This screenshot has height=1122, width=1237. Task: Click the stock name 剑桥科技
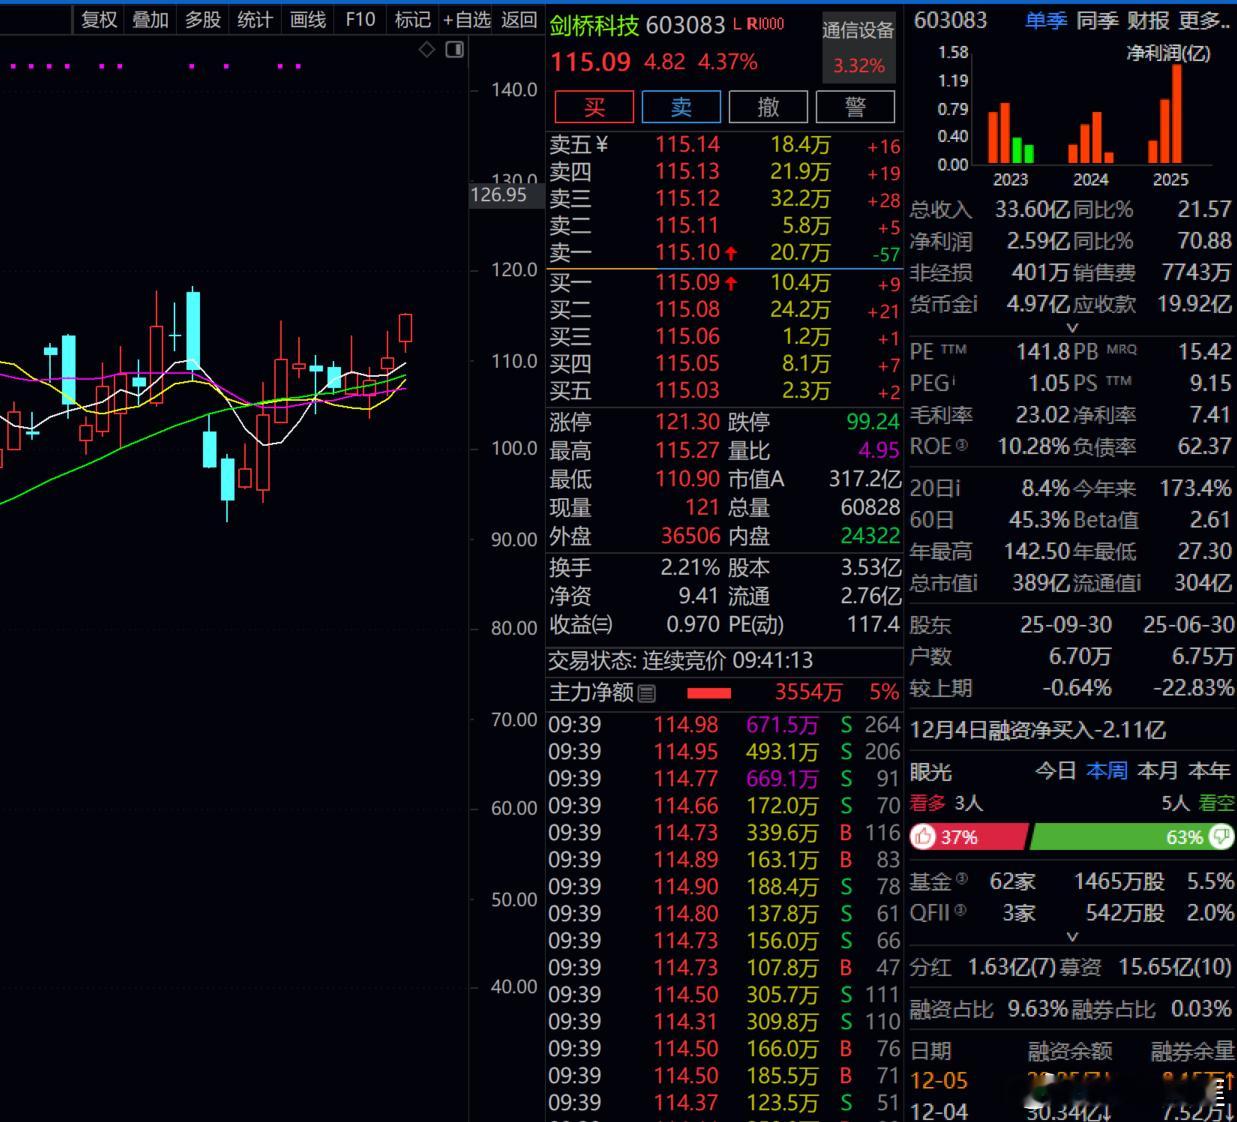pos(595,25)
